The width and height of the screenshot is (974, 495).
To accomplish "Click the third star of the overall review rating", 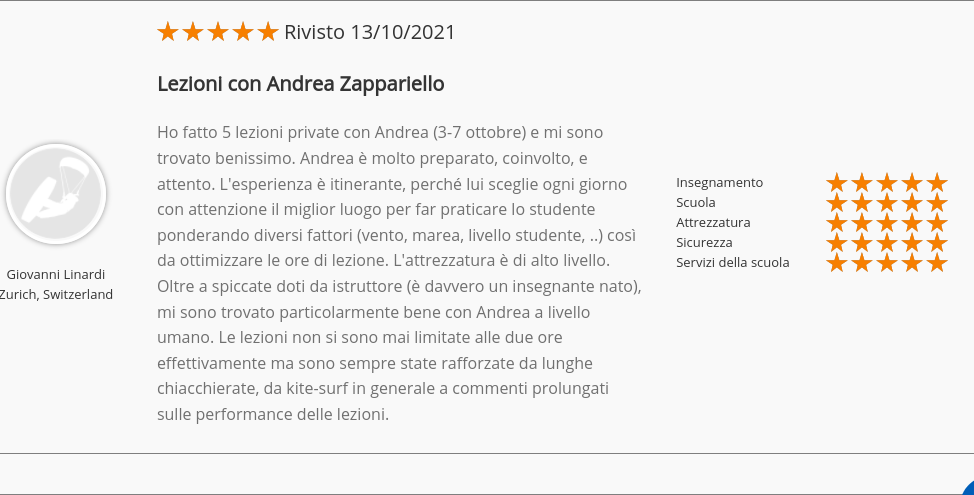I will tap(218, 32).
